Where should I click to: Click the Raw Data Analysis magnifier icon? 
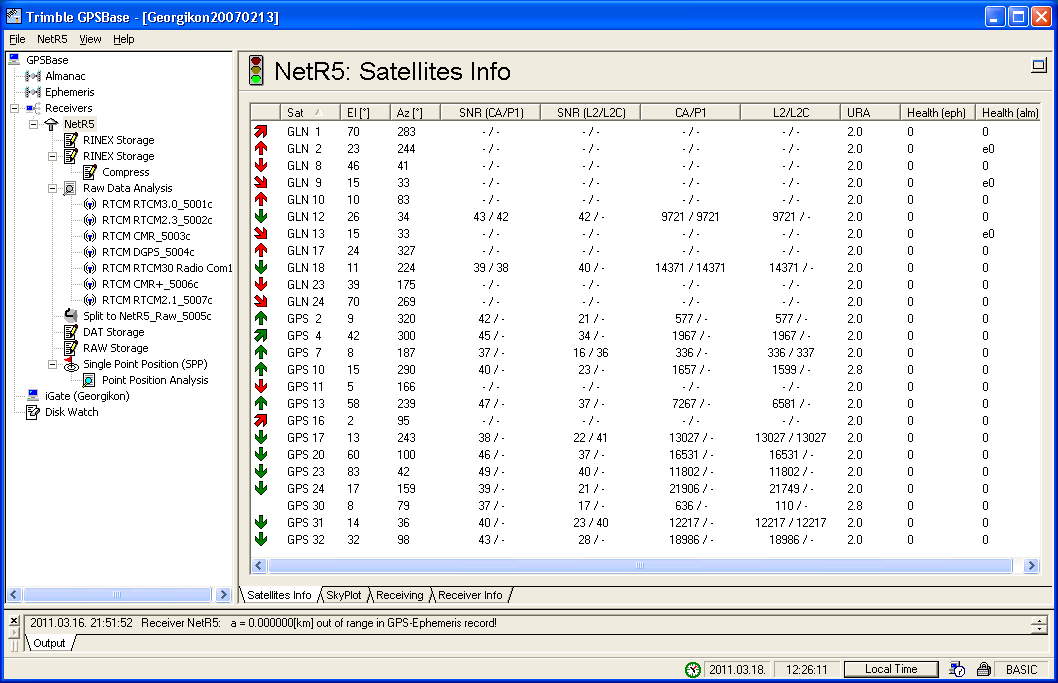pos(70,188)
